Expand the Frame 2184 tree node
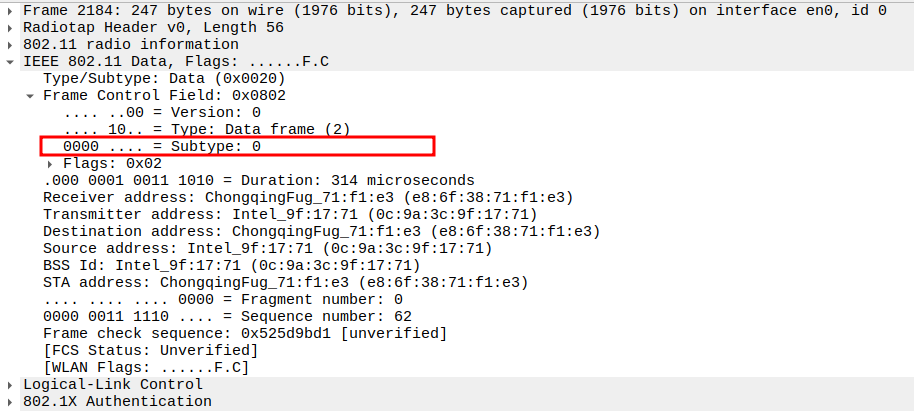 [x=10, y=11]
